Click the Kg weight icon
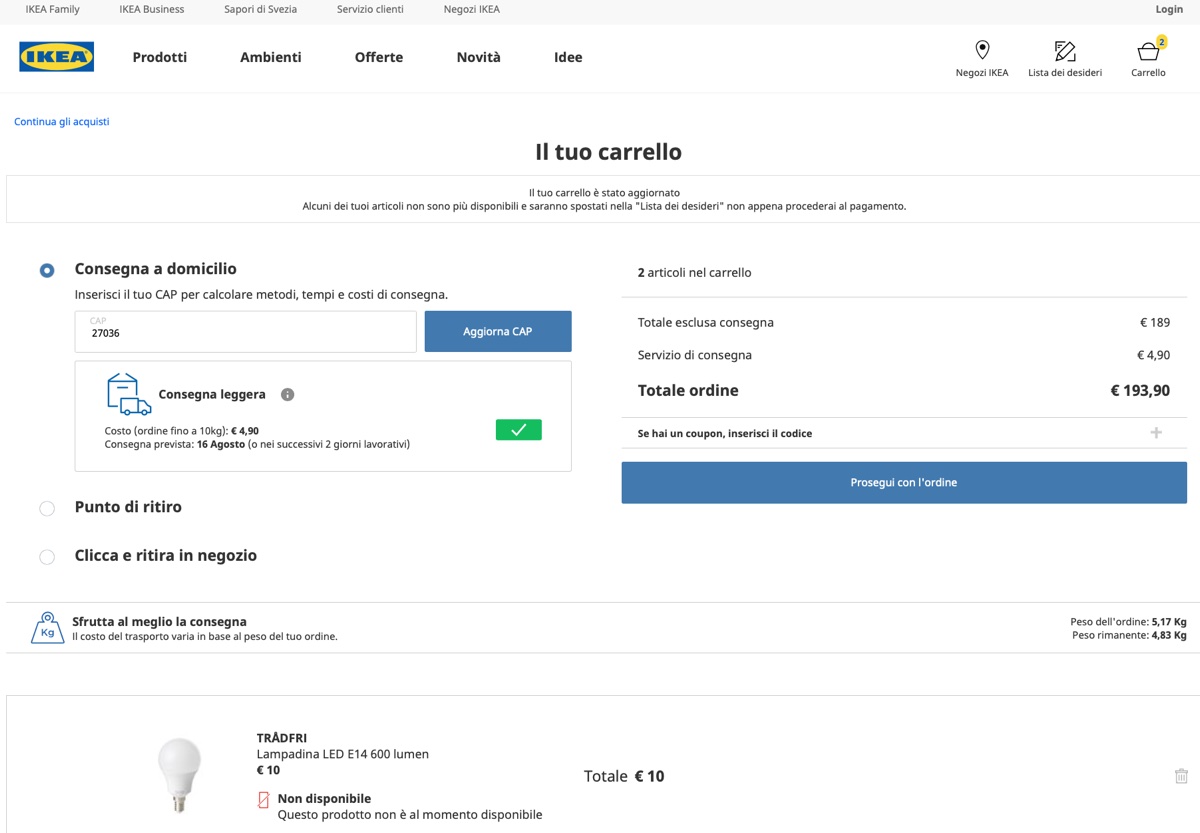Screen dimensions: 1200x833 [47, 628]
